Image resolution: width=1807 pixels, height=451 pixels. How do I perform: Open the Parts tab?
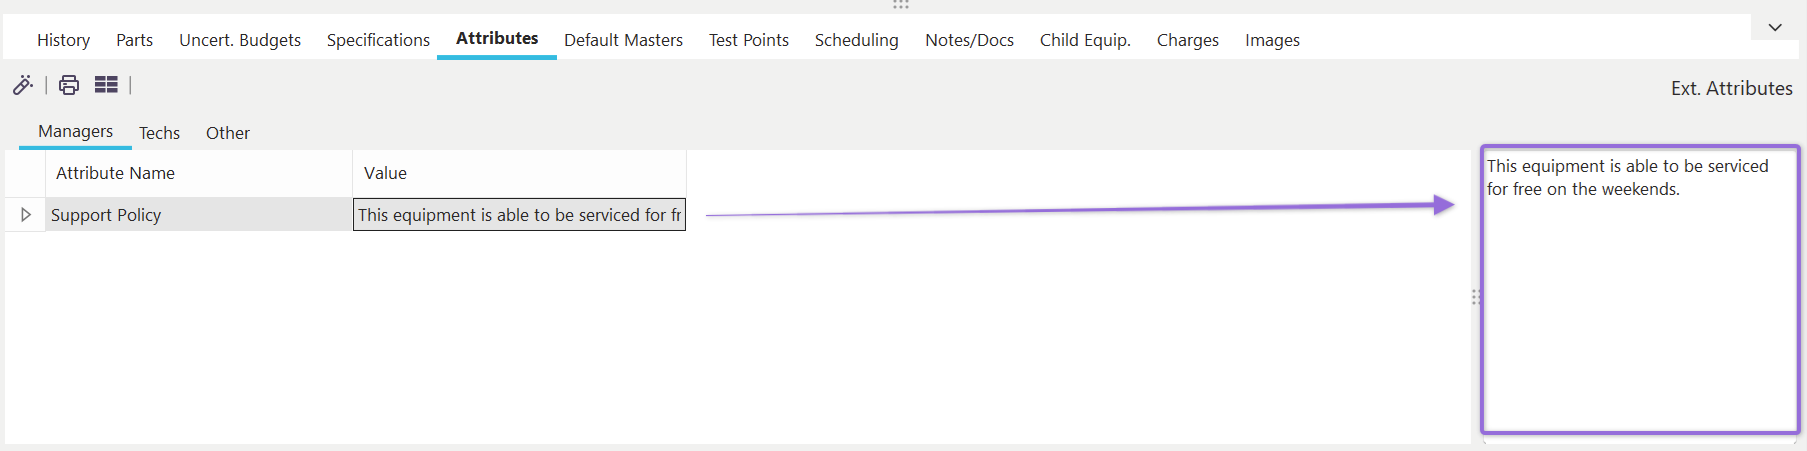134,40
